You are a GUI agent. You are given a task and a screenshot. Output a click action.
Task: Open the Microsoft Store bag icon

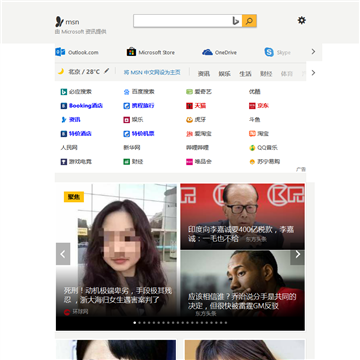click(131, 52)
